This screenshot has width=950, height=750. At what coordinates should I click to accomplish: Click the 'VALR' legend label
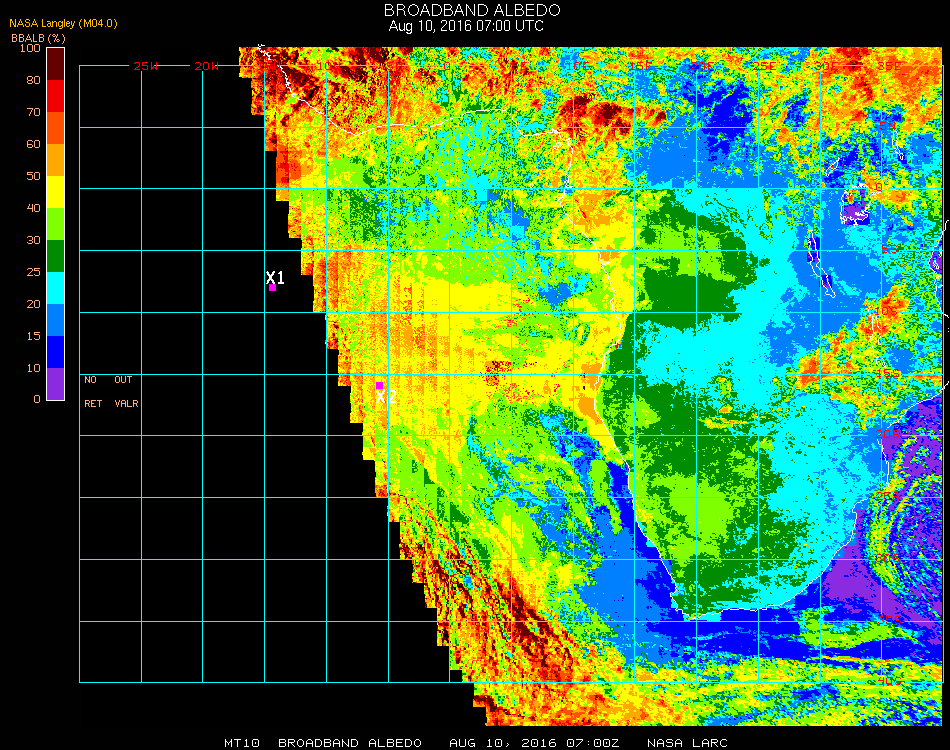[126, 403]
